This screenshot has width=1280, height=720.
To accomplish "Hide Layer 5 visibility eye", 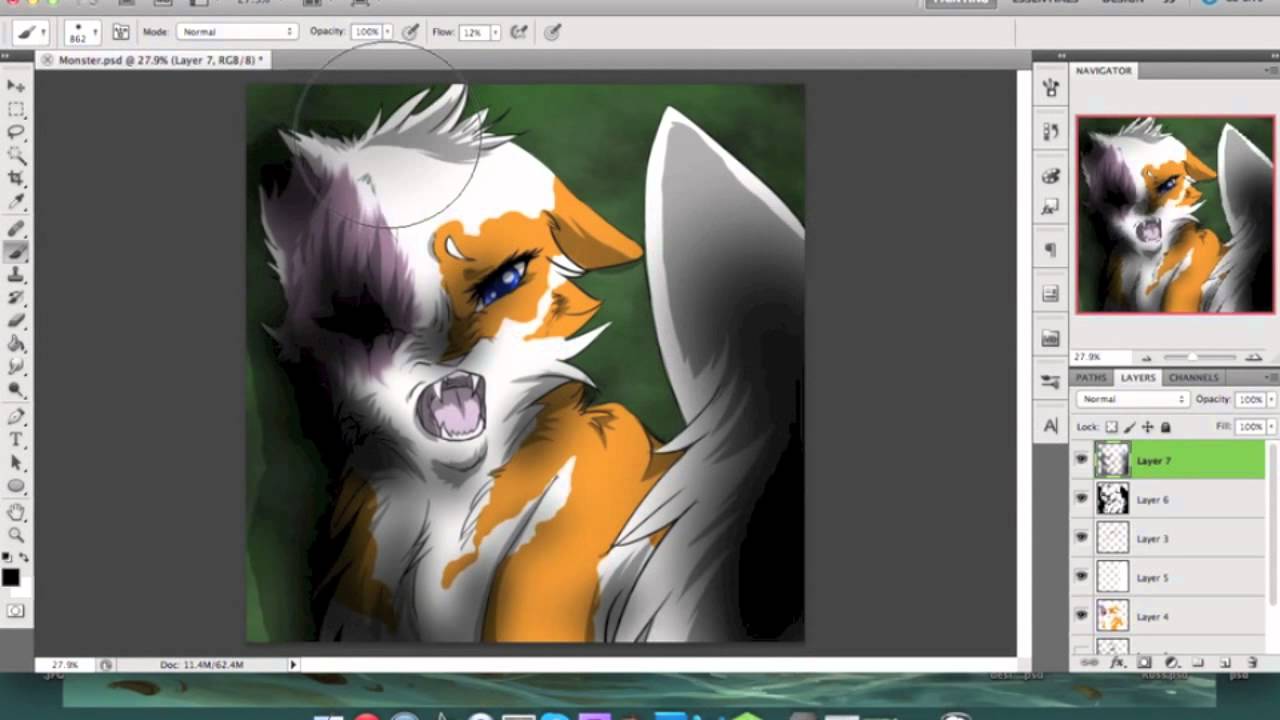I will 1081,577.
